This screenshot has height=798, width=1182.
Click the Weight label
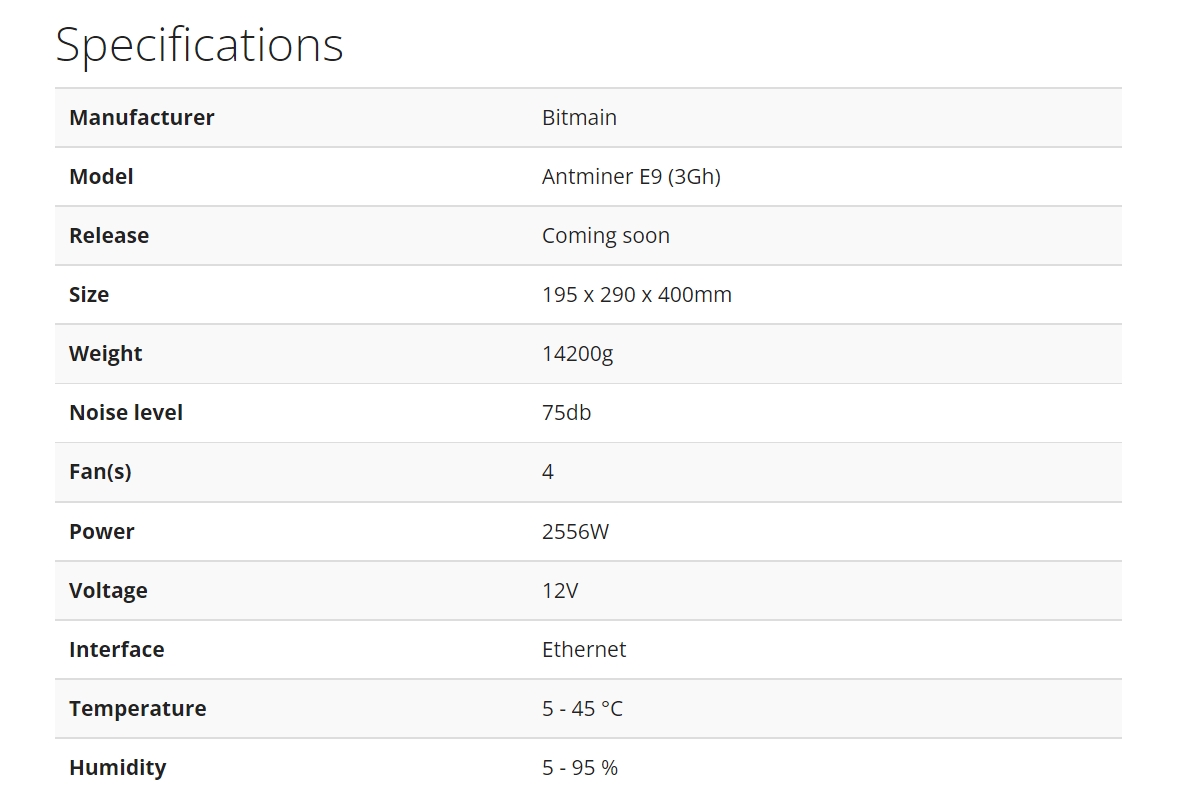(105, 353)
